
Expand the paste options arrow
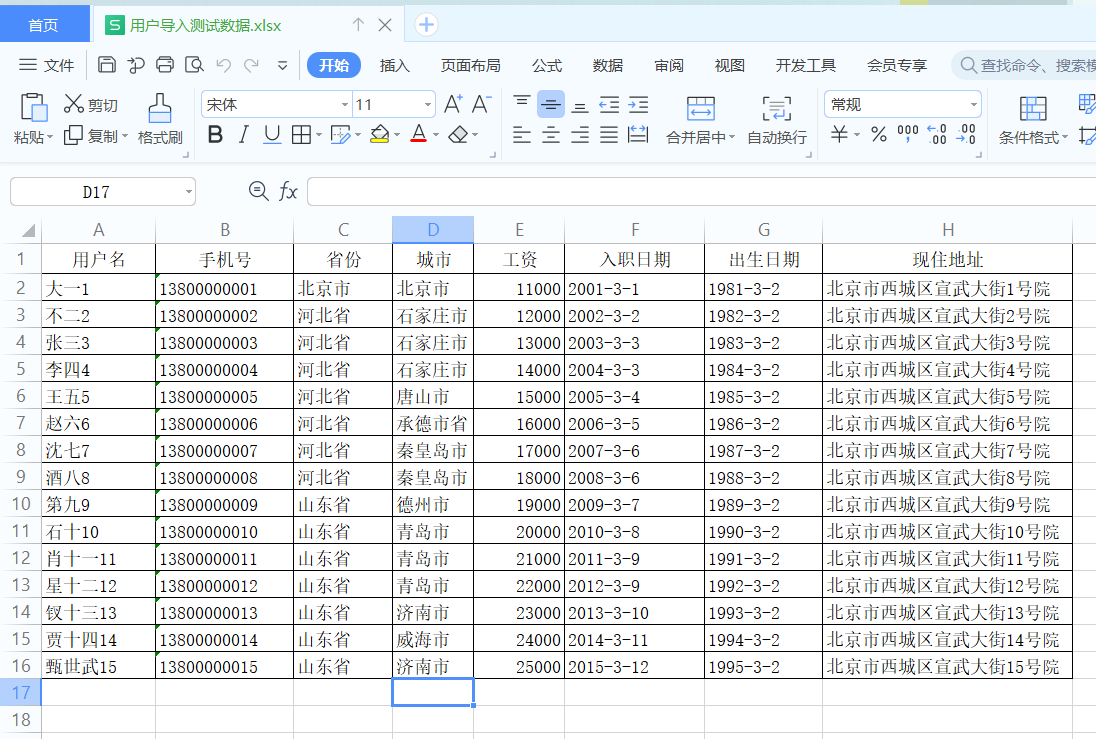(50, 138)
